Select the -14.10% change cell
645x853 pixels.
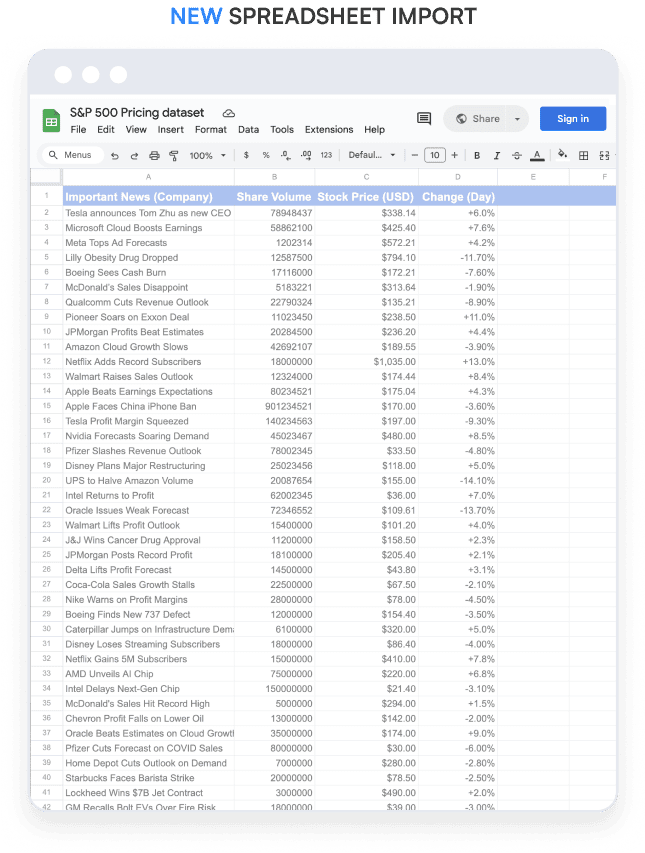click(458, 480)
